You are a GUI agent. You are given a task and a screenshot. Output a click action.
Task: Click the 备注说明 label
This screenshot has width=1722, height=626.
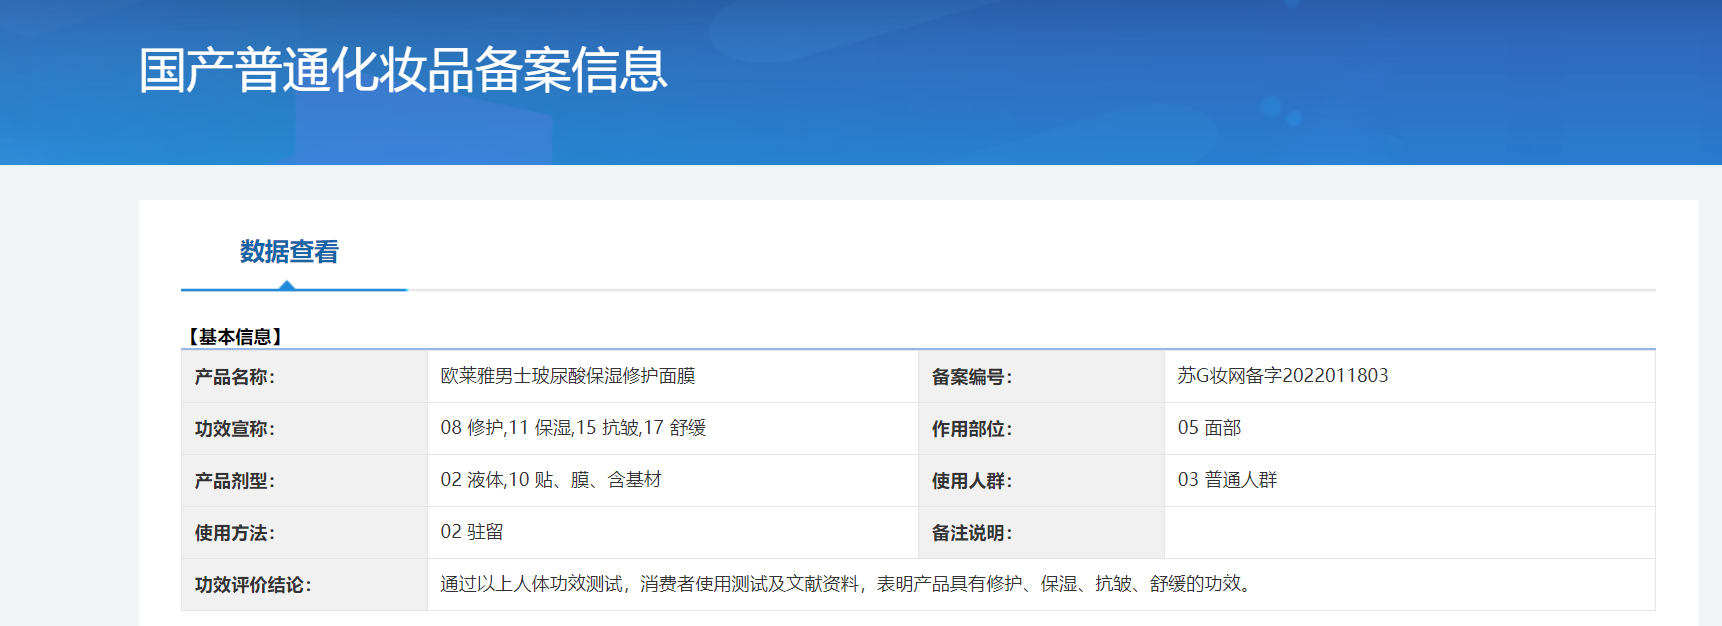972,533
